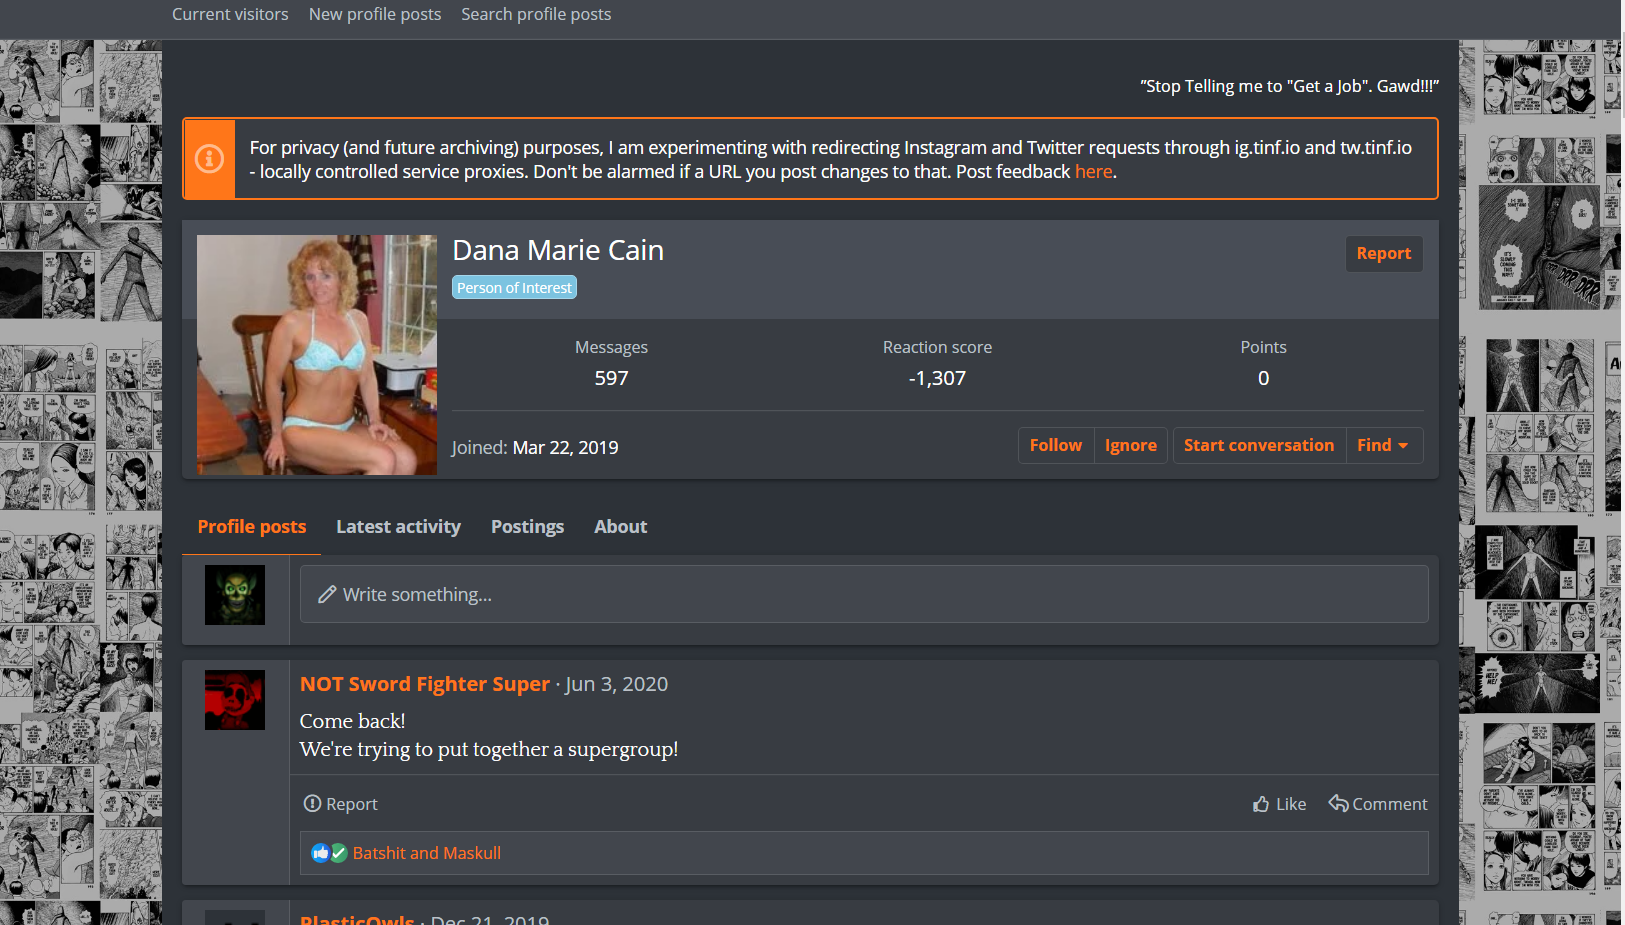
Task: View reactions by Batshit and Maskull
Action: pos(427,853)
